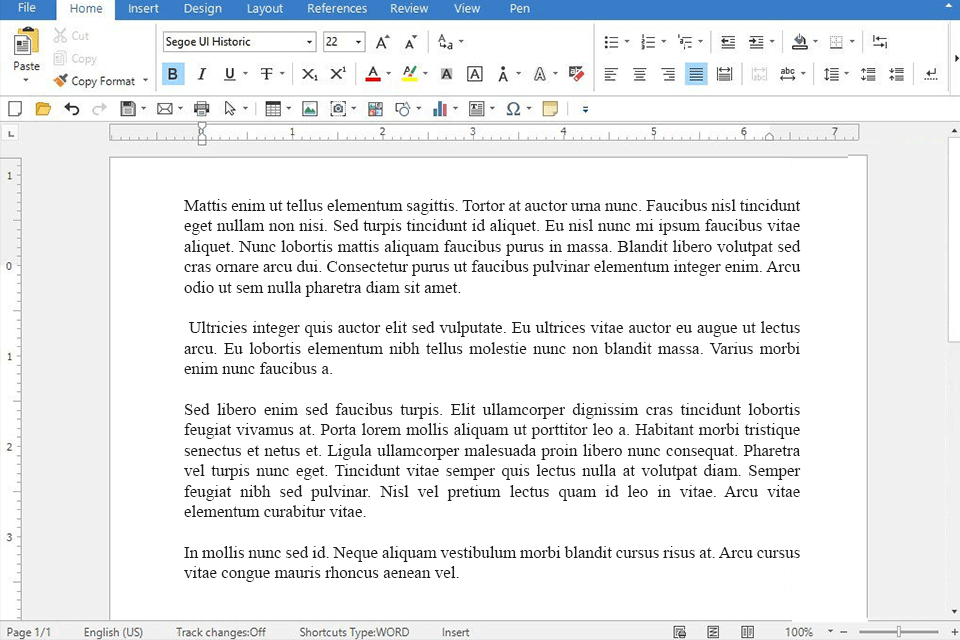Insert an image using the picture icon
960x640 pixels.
(308, 108)
